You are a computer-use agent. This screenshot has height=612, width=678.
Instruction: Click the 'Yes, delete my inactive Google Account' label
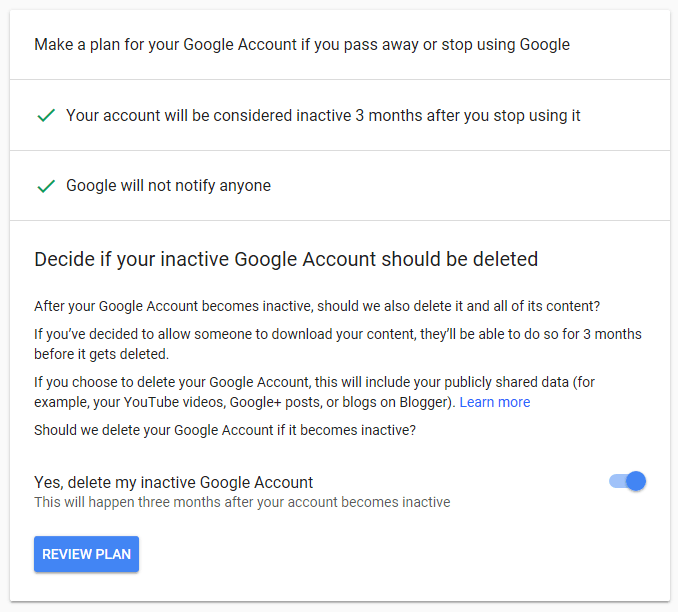point(174,482)
